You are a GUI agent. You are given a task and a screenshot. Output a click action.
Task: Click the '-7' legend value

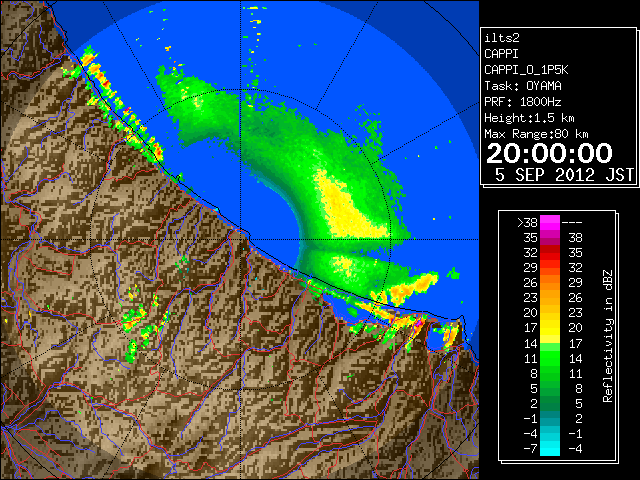click(x=530, y=448)
